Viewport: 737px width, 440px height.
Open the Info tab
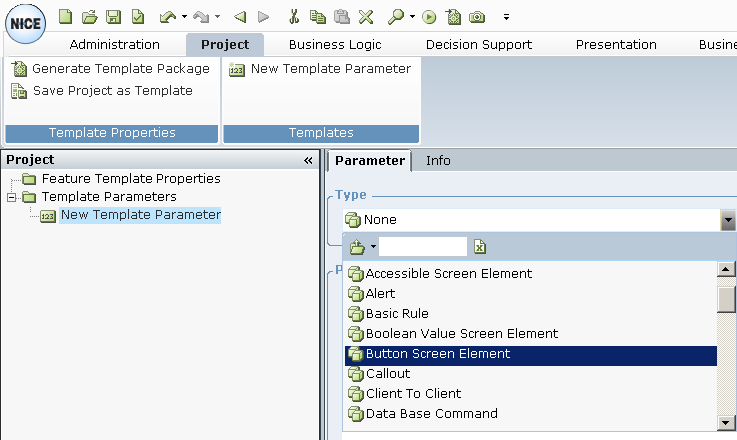click(438, 161)
